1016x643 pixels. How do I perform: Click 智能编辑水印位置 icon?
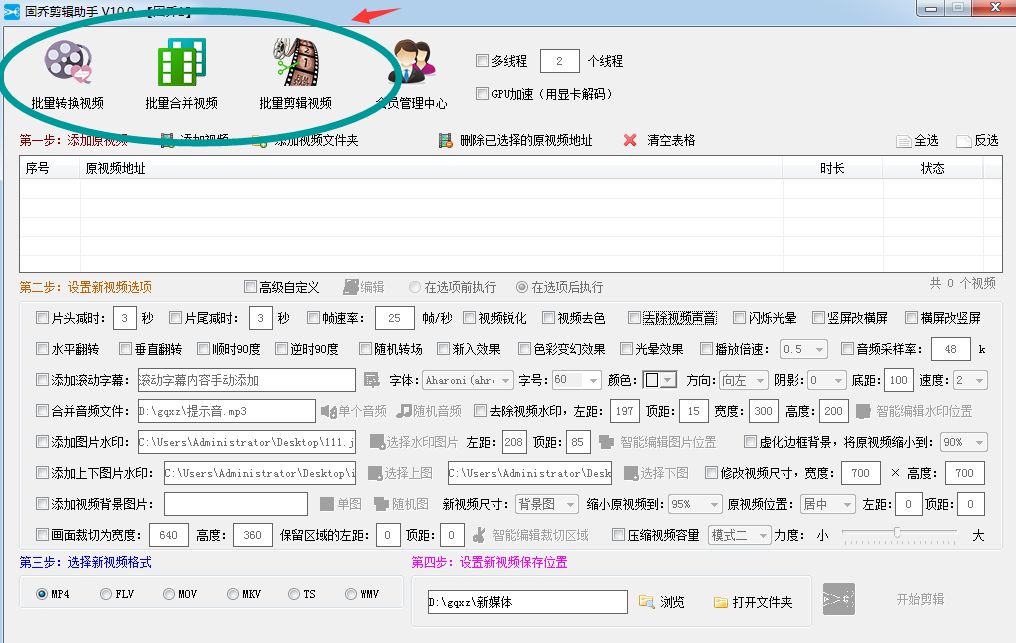tap(863, 411)
